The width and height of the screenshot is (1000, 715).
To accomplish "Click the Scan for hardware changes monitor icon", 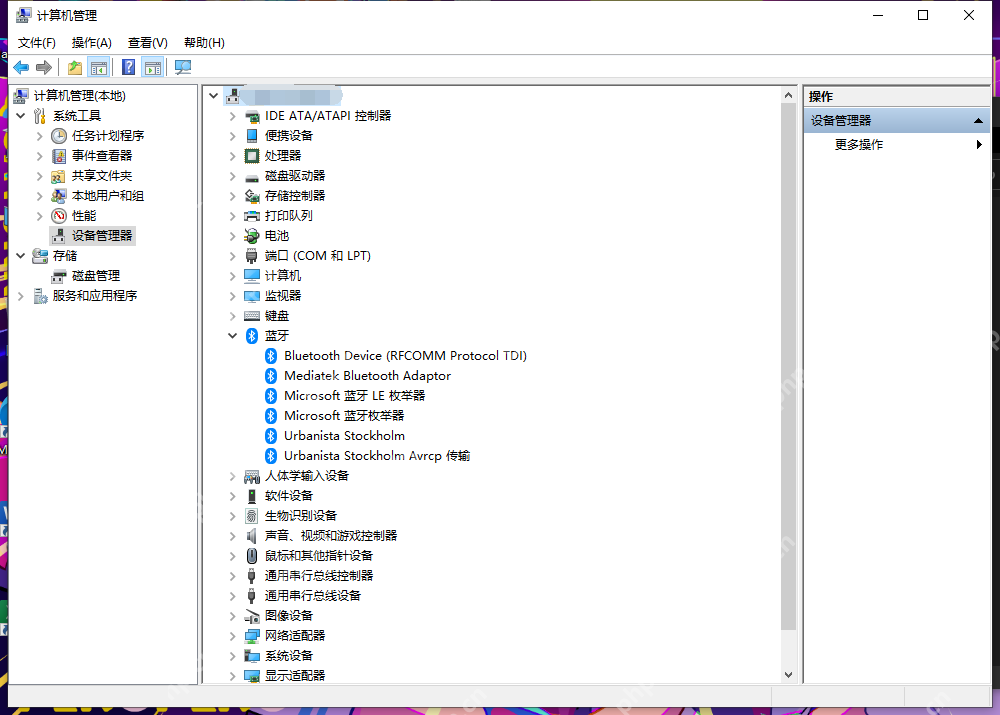I will [x=183, y=67].
